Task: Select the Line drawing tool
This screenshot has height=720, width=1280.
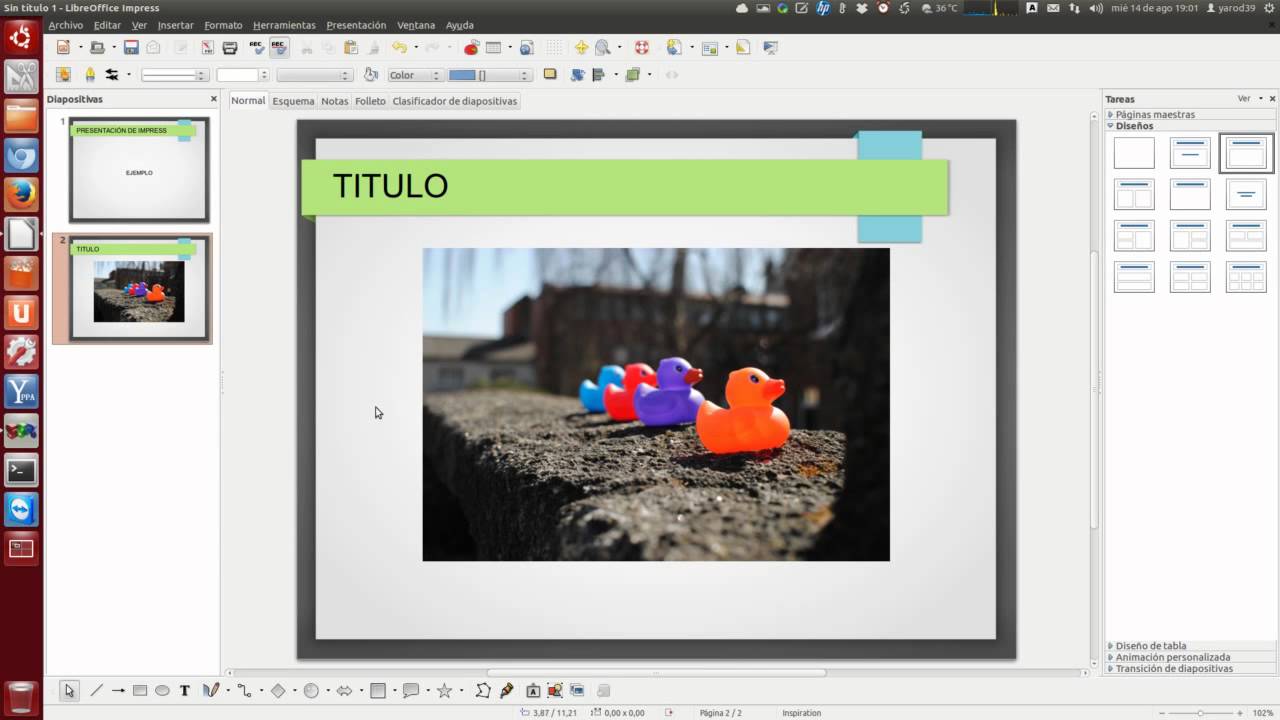Action: click(96, 690)
